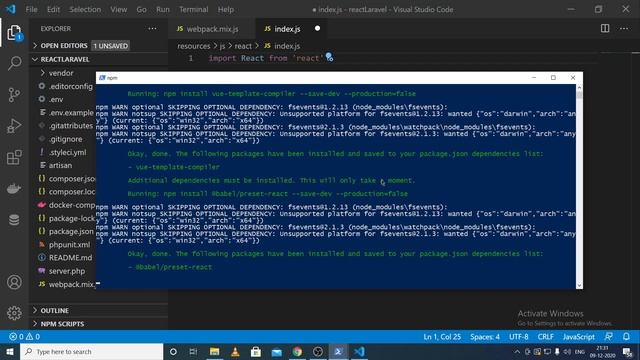The image size is (640, 360).
Task: Click the resources breadcrumb segment
Action: pyautogui.click(x=193, y=46)
